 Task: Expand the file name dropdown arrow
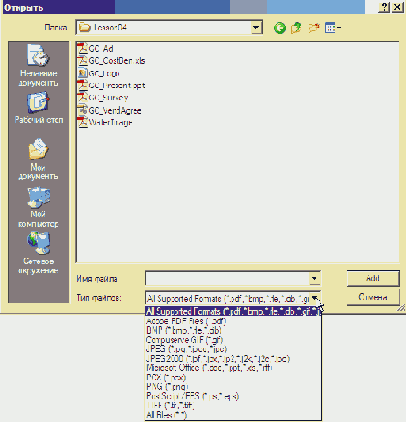pos(314,278)
